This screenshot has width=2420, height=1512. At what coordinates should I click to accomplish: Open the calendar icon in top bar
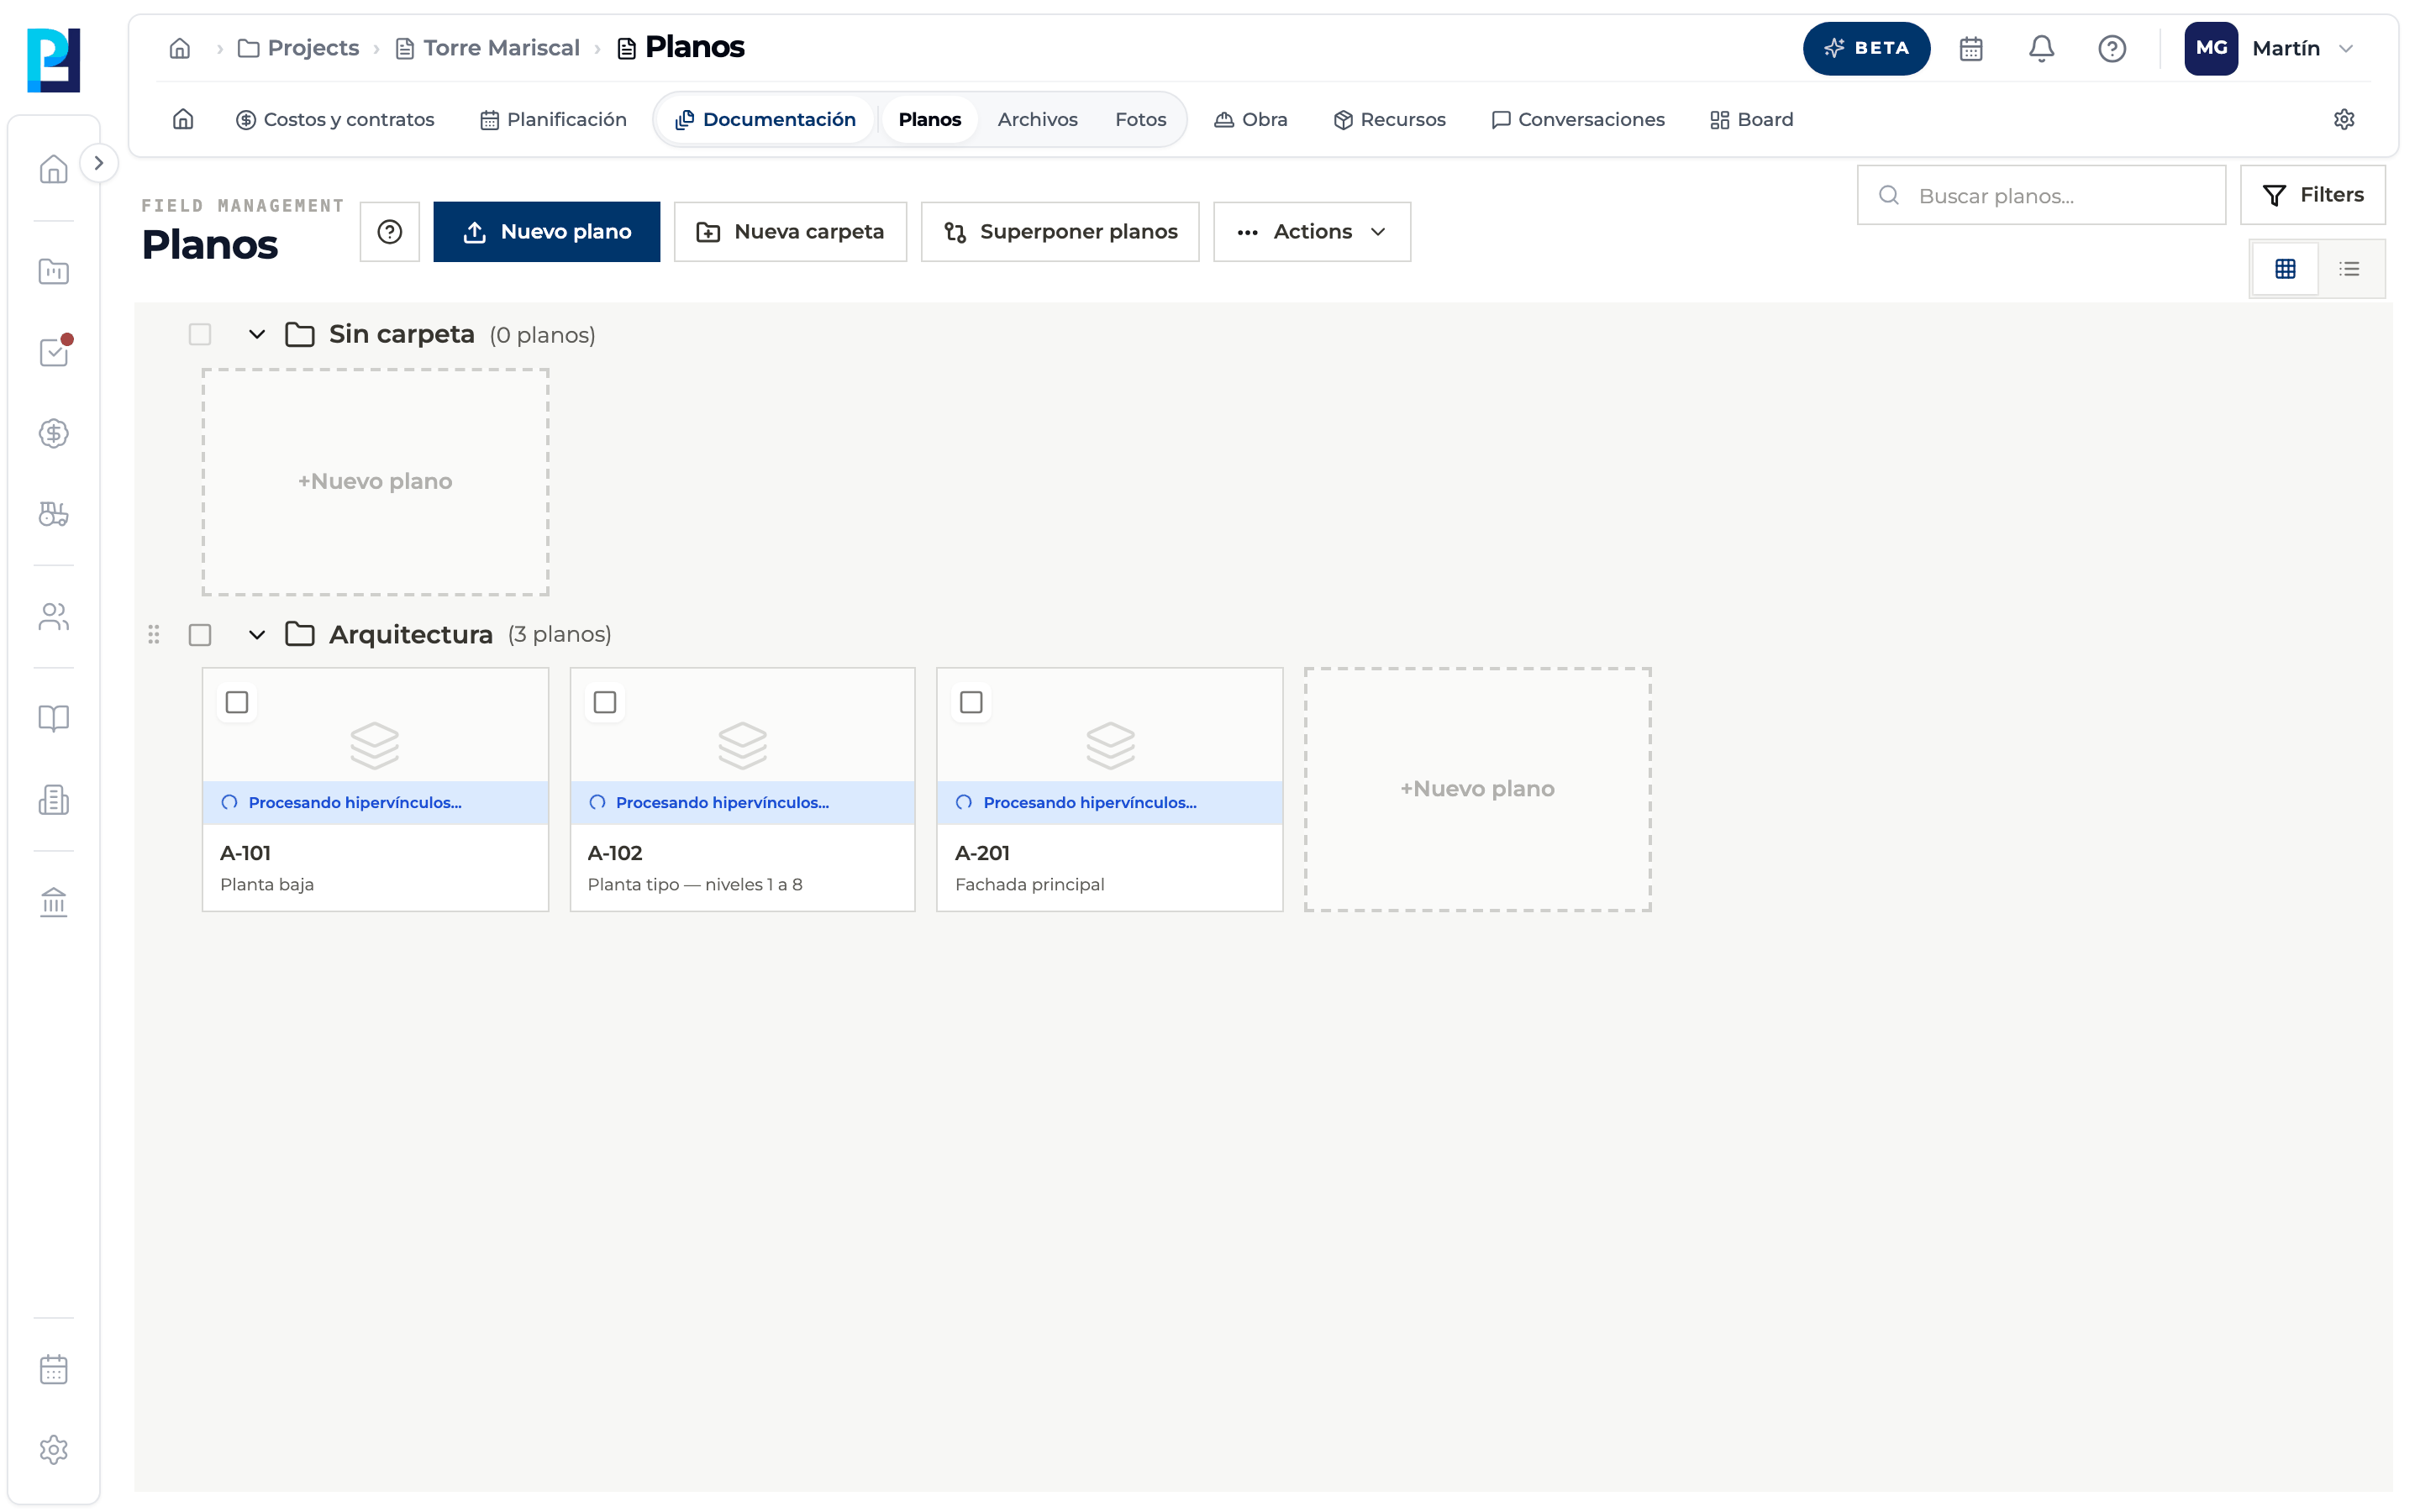coord(1970,48)
